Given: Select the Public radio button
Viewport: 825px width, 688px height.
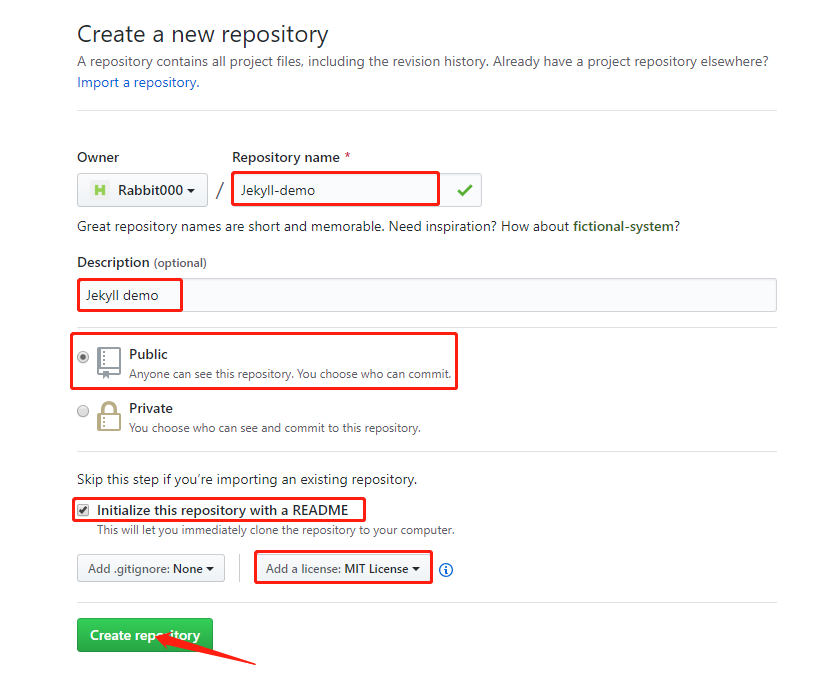Looking at the screenshot, I should pyautogui.click(x=83, y=357).
